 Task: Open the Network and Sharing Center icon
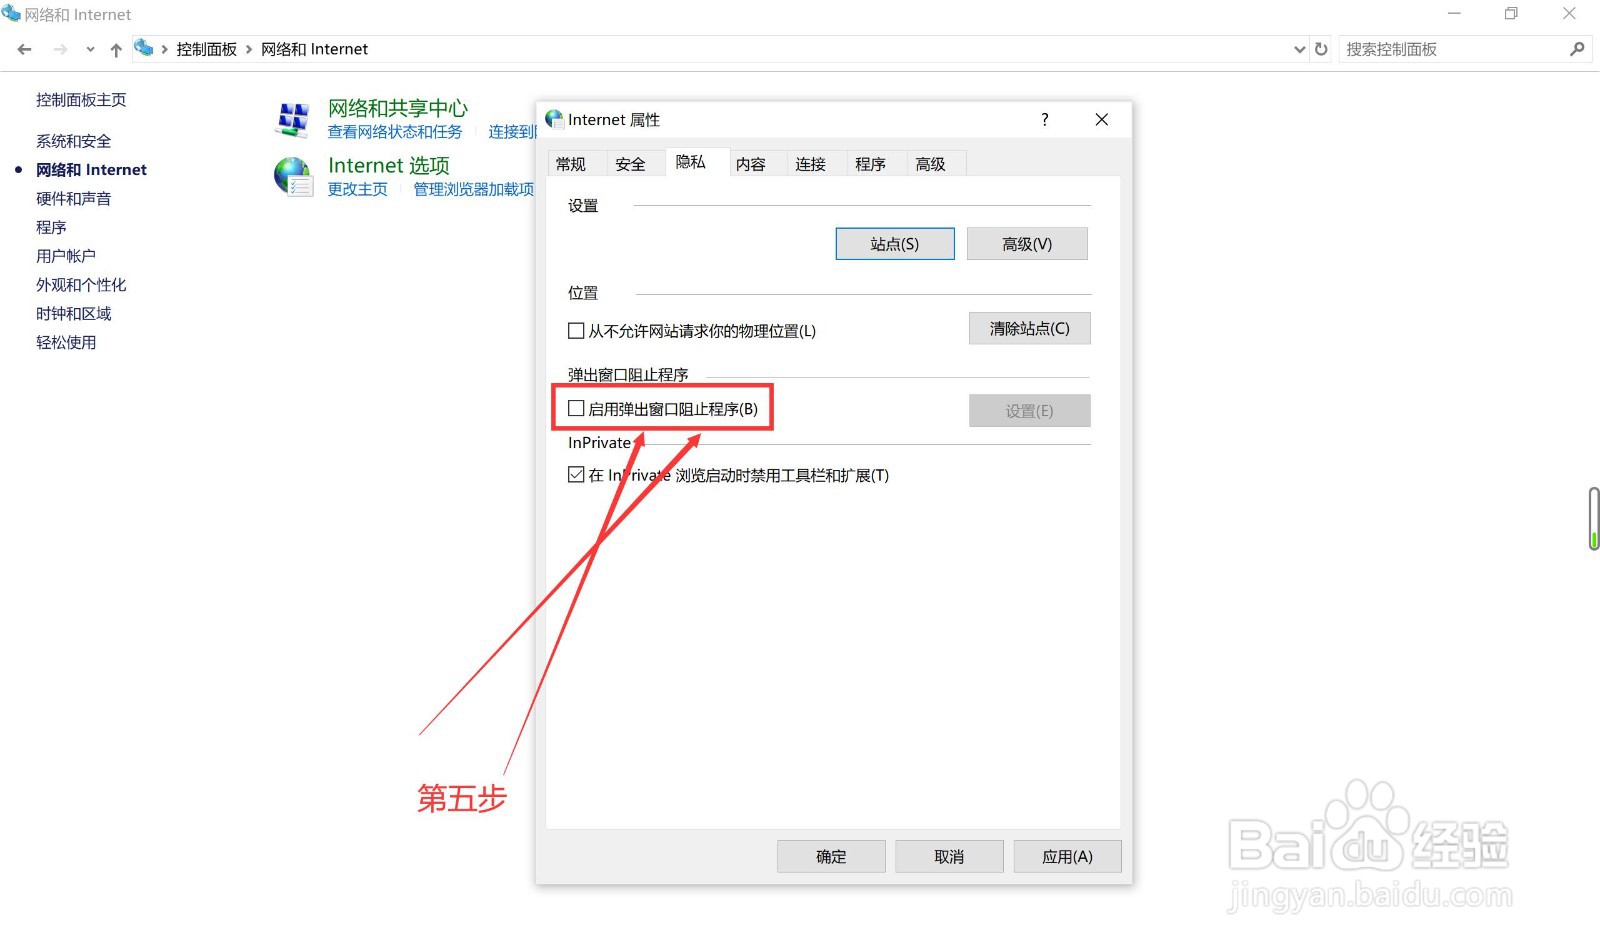[x=293, y=118]
